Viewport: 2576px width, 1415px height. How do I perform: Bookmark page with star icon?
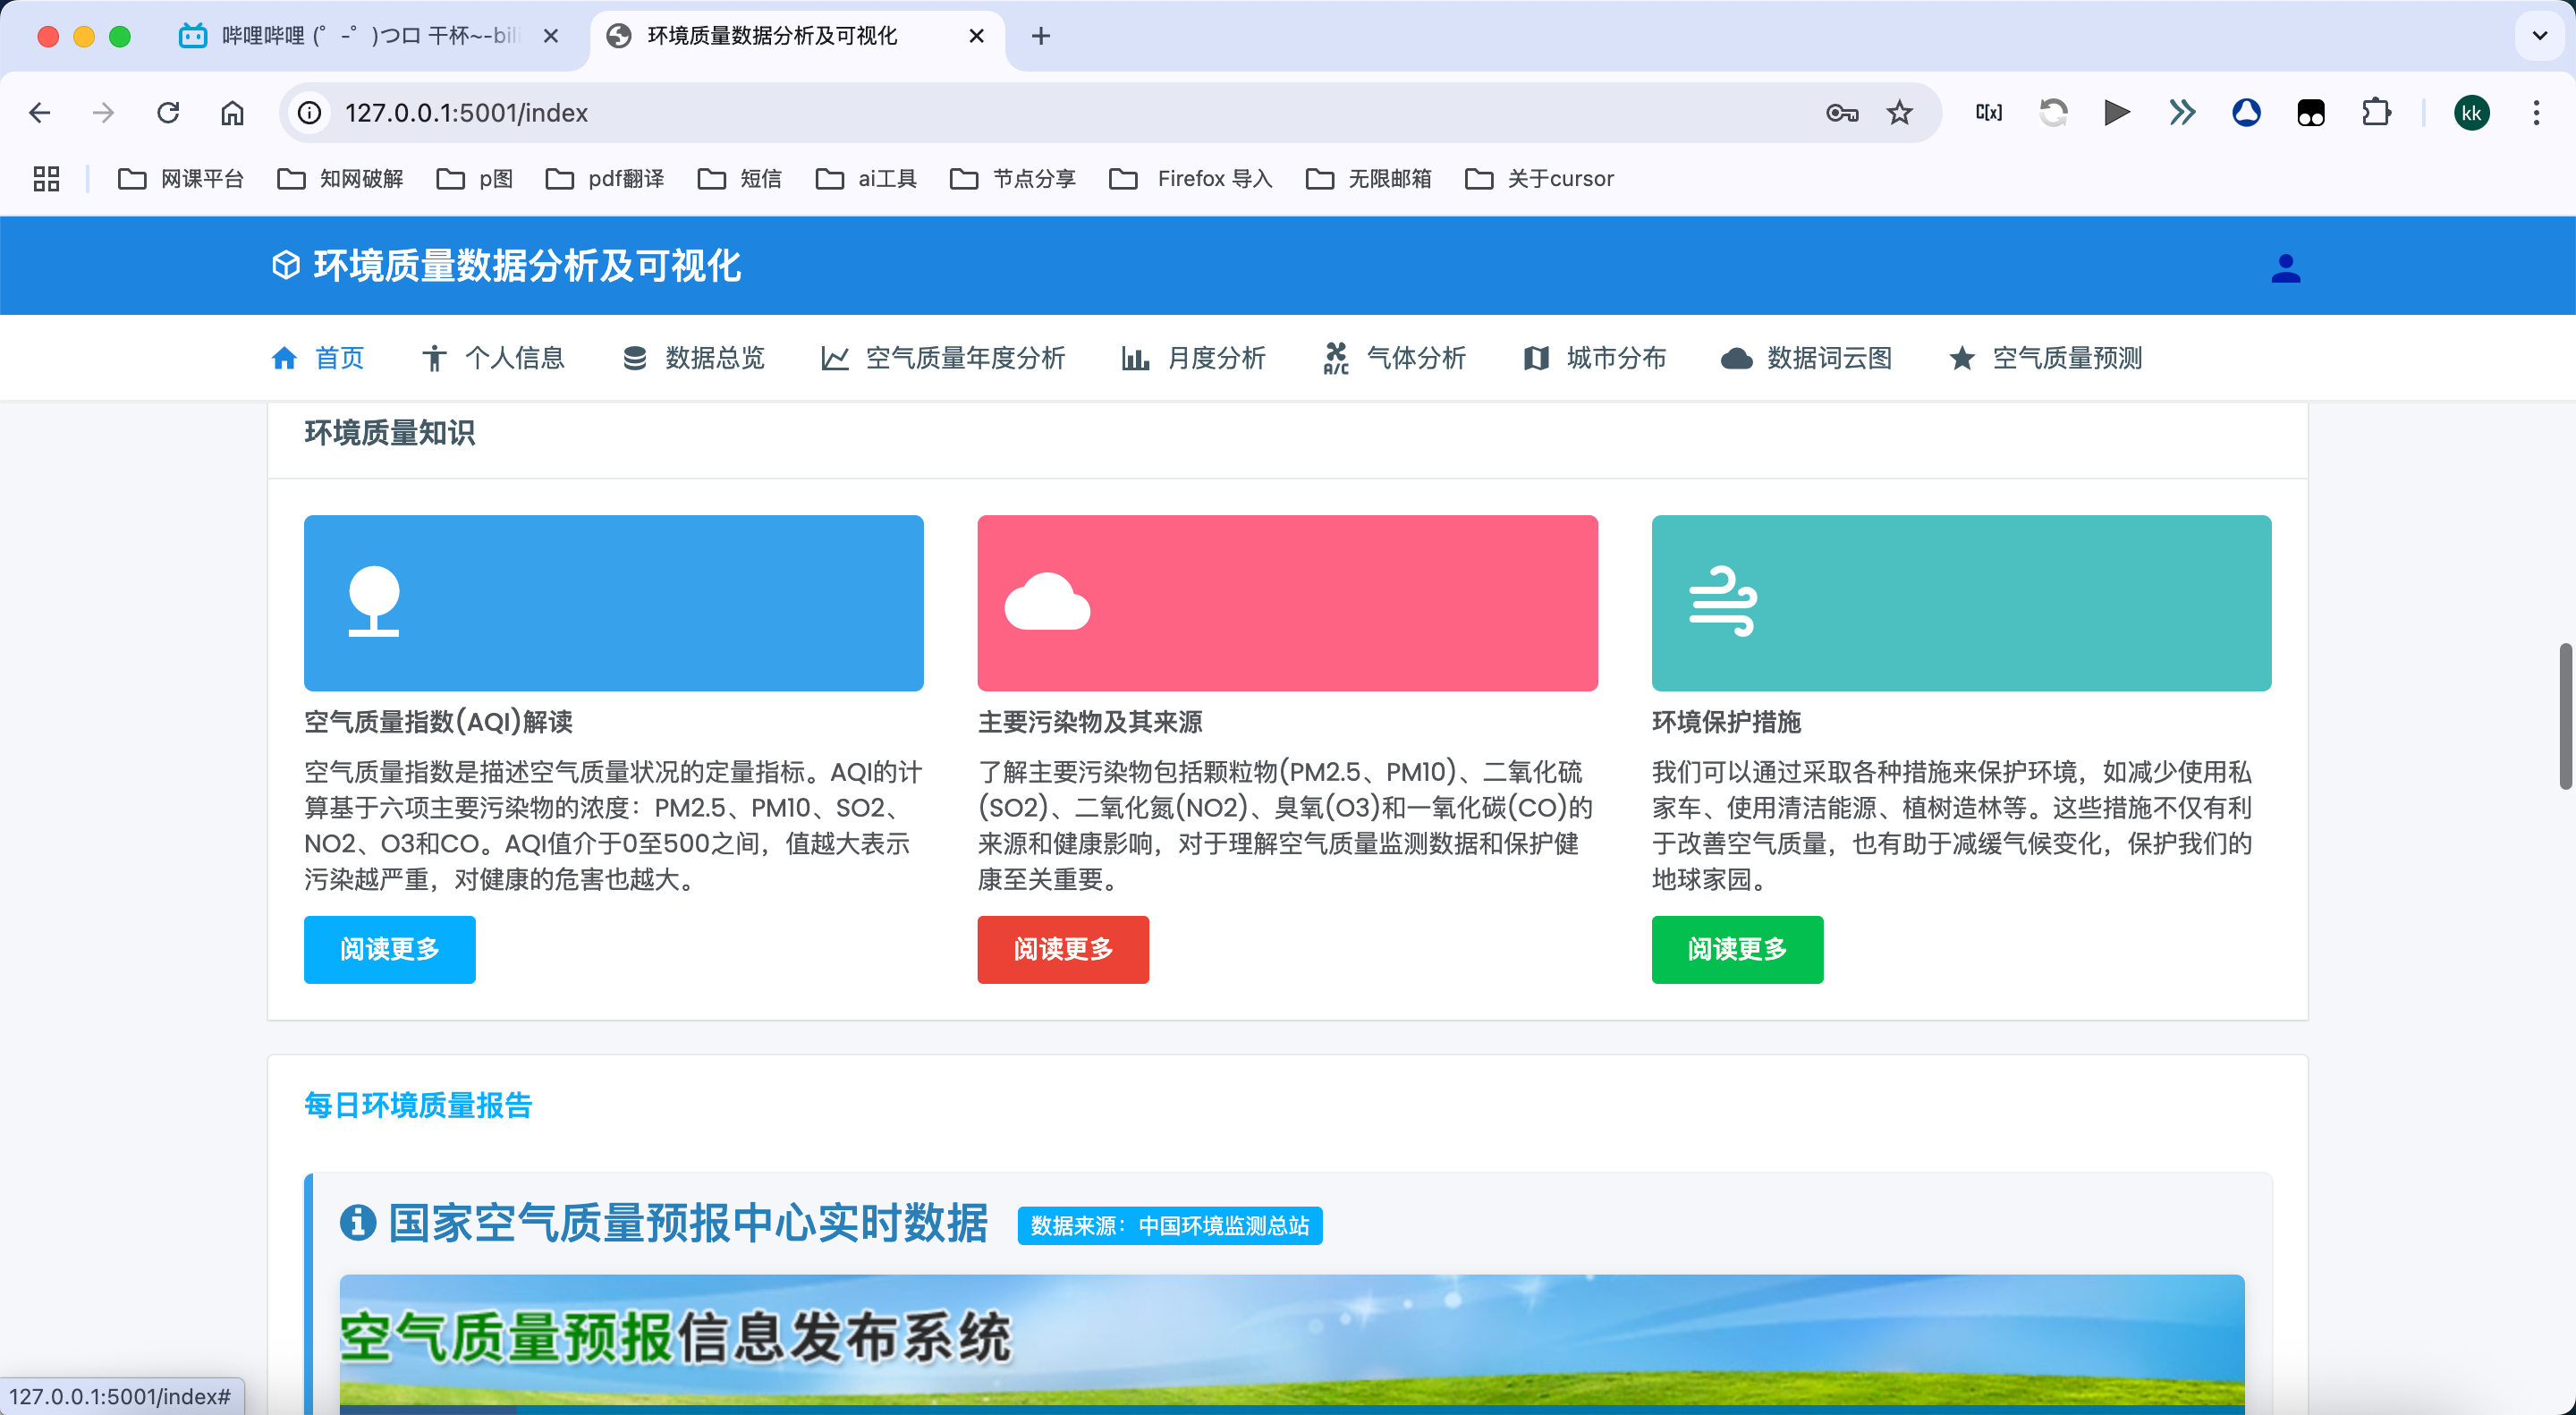(1899, 113)
